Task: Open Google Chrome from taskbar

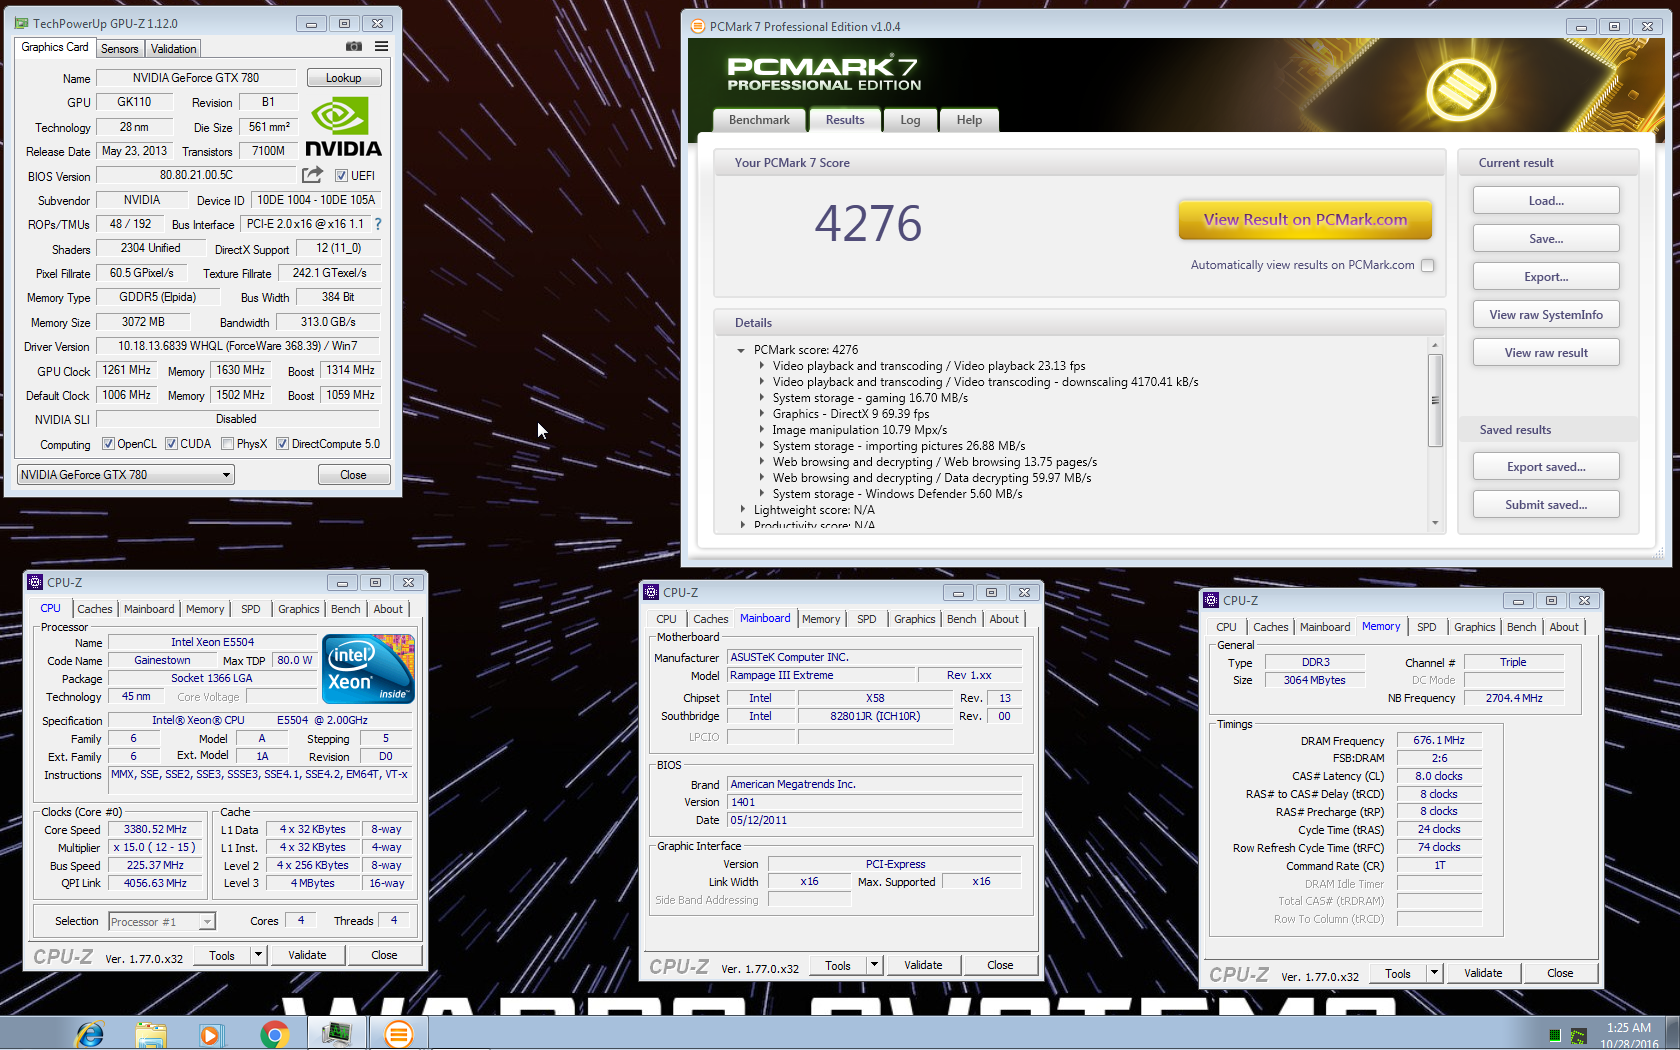Action: coord(273,1034)
